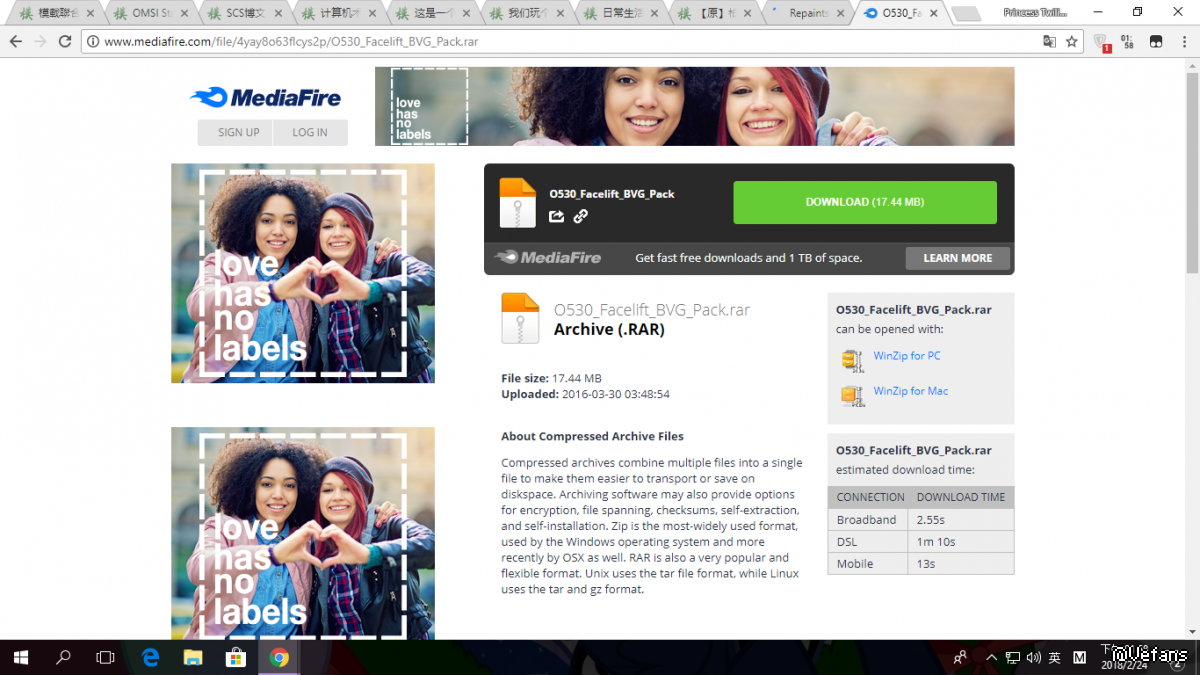Switch to the Repaints browser tab
This screenshot has height=675, width=1200.
point(806,13)
